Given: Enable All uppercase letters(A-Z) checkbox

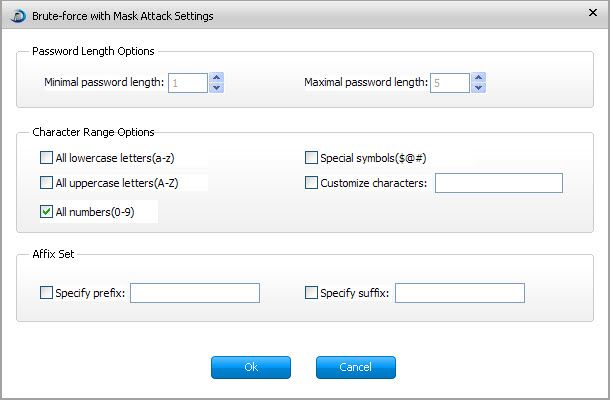Looking at the screenshot, I should click(46, 182).
